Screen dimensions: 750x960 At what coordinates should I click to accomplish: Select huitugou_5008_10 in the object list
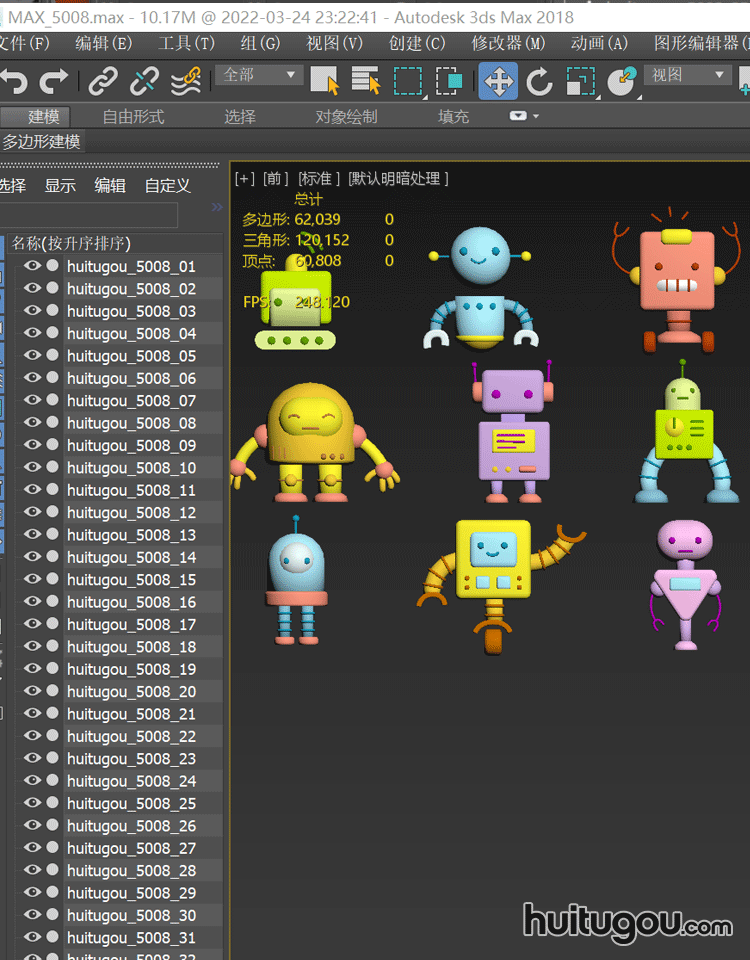pos(132,468)
